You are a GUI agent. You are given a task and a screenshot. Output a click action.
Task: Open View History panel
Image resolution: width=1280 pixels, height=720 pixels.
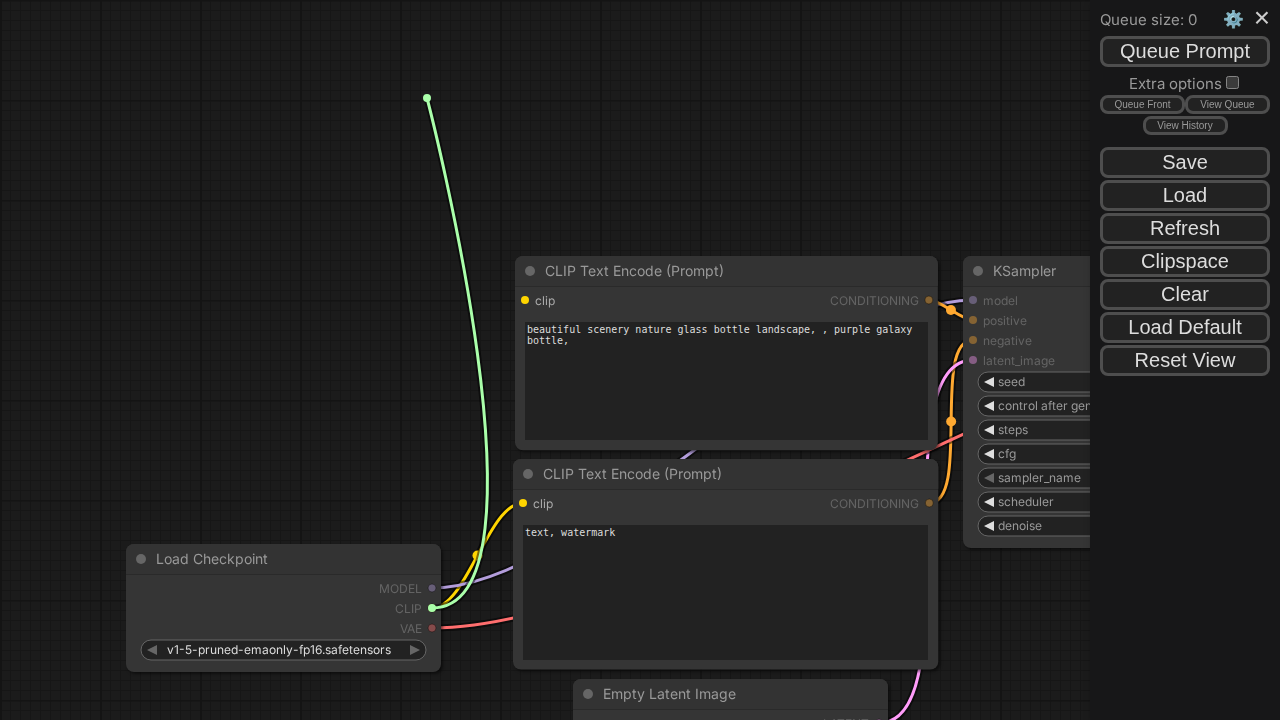[x=1184, y=125]
